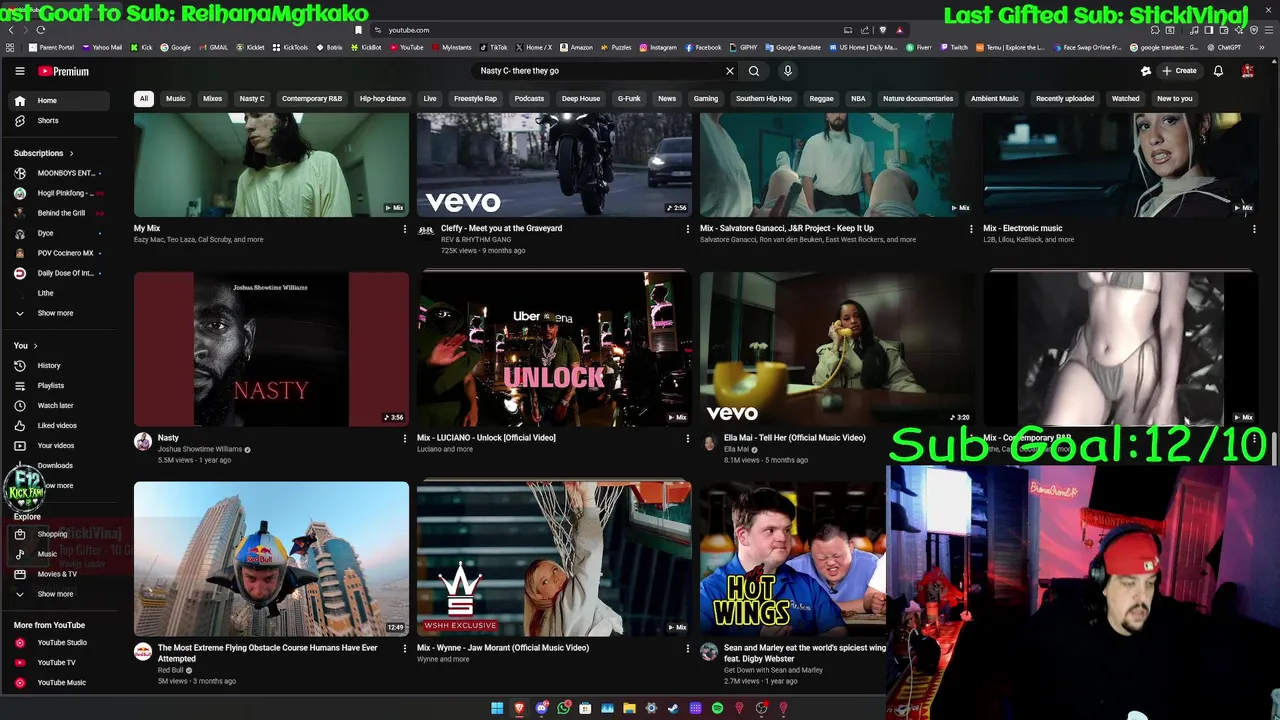Viewport: 1280px width, 720px height.
Task: Open the Google Translate bookmark
Action: pos(793,47)
